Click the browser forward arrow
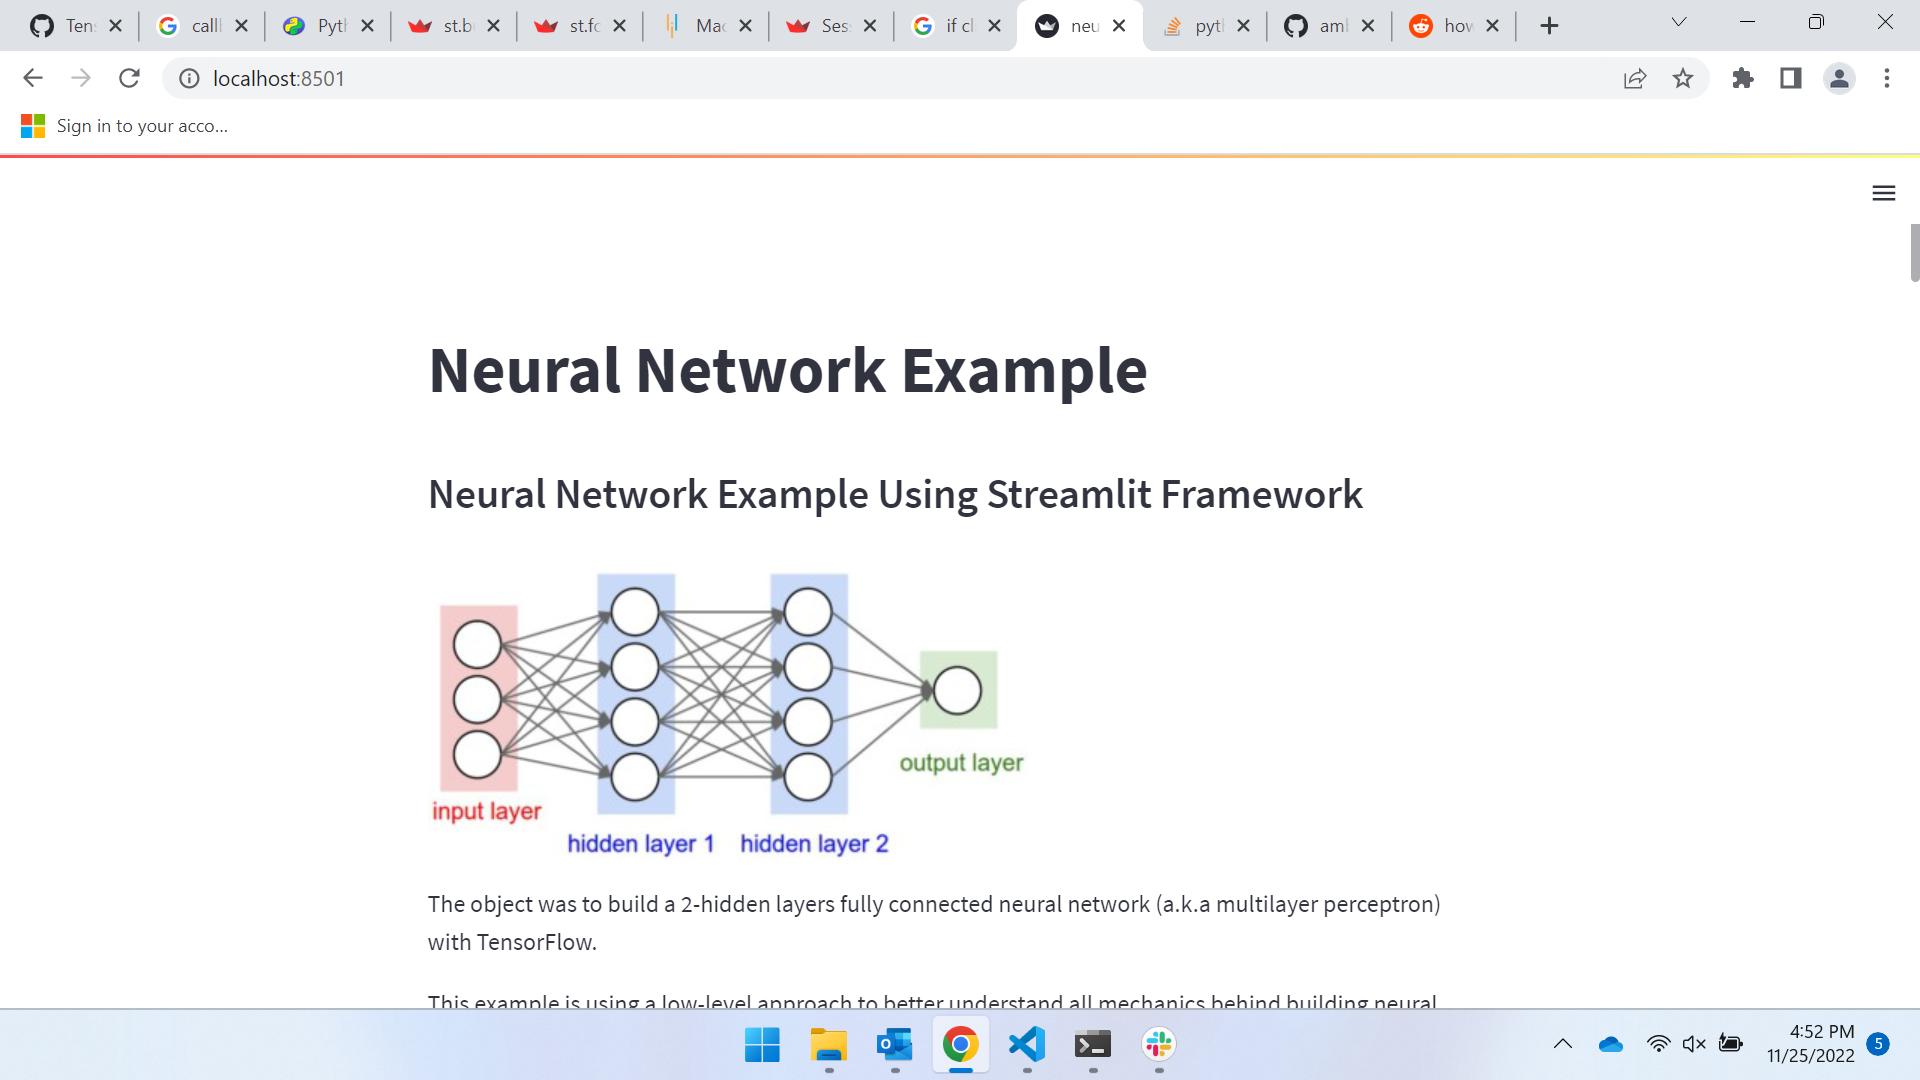Screen dimensions: 1920x1080 [81, 78]
